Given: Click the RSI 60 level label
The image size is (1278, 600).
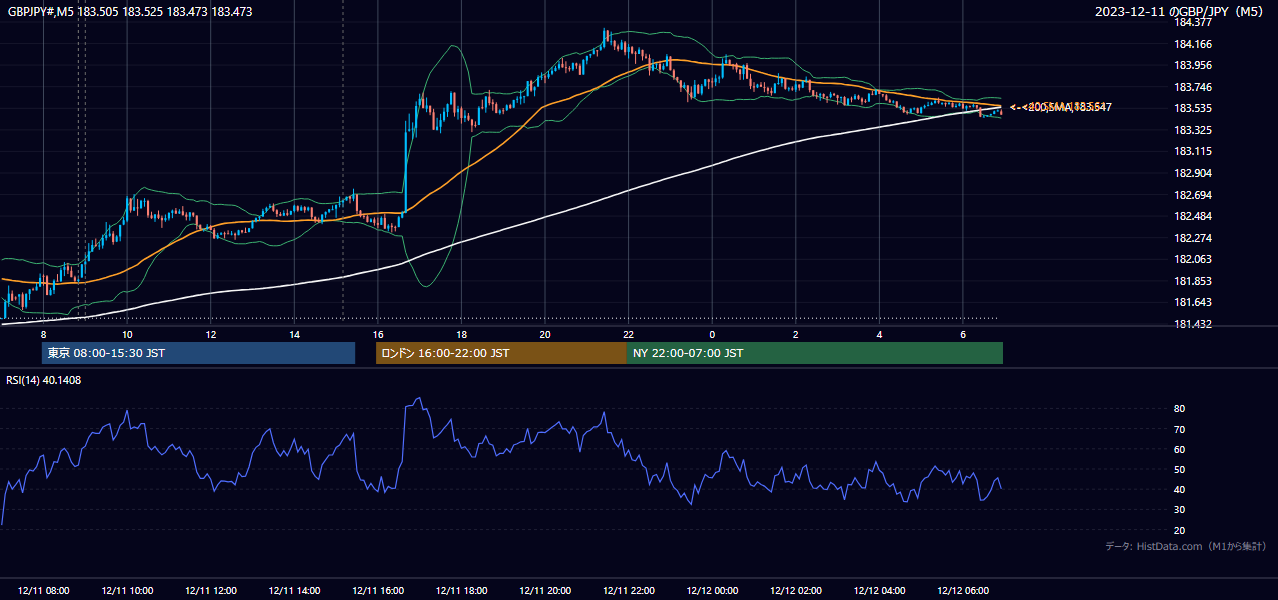Looking at the screenshot, I should [x=1179, y=449].
